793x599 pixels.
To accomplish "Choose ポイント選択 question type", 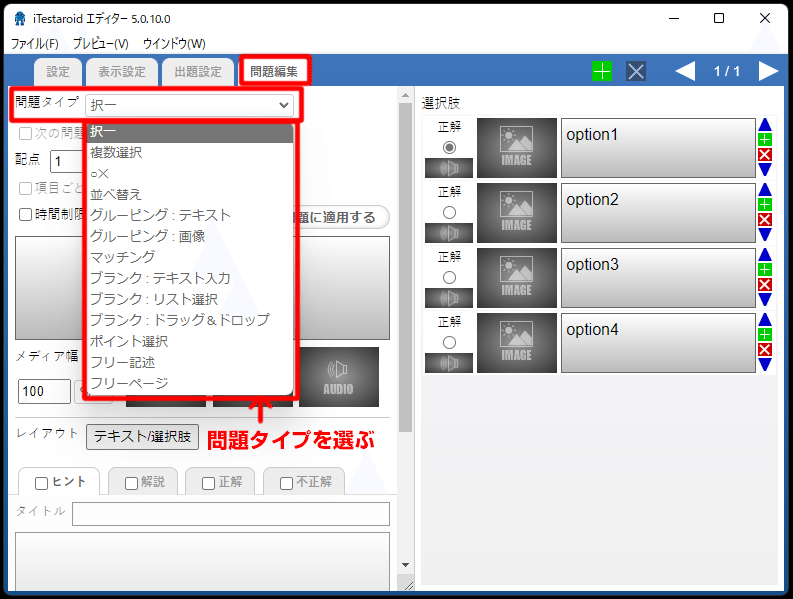I will tap(190, 341).
